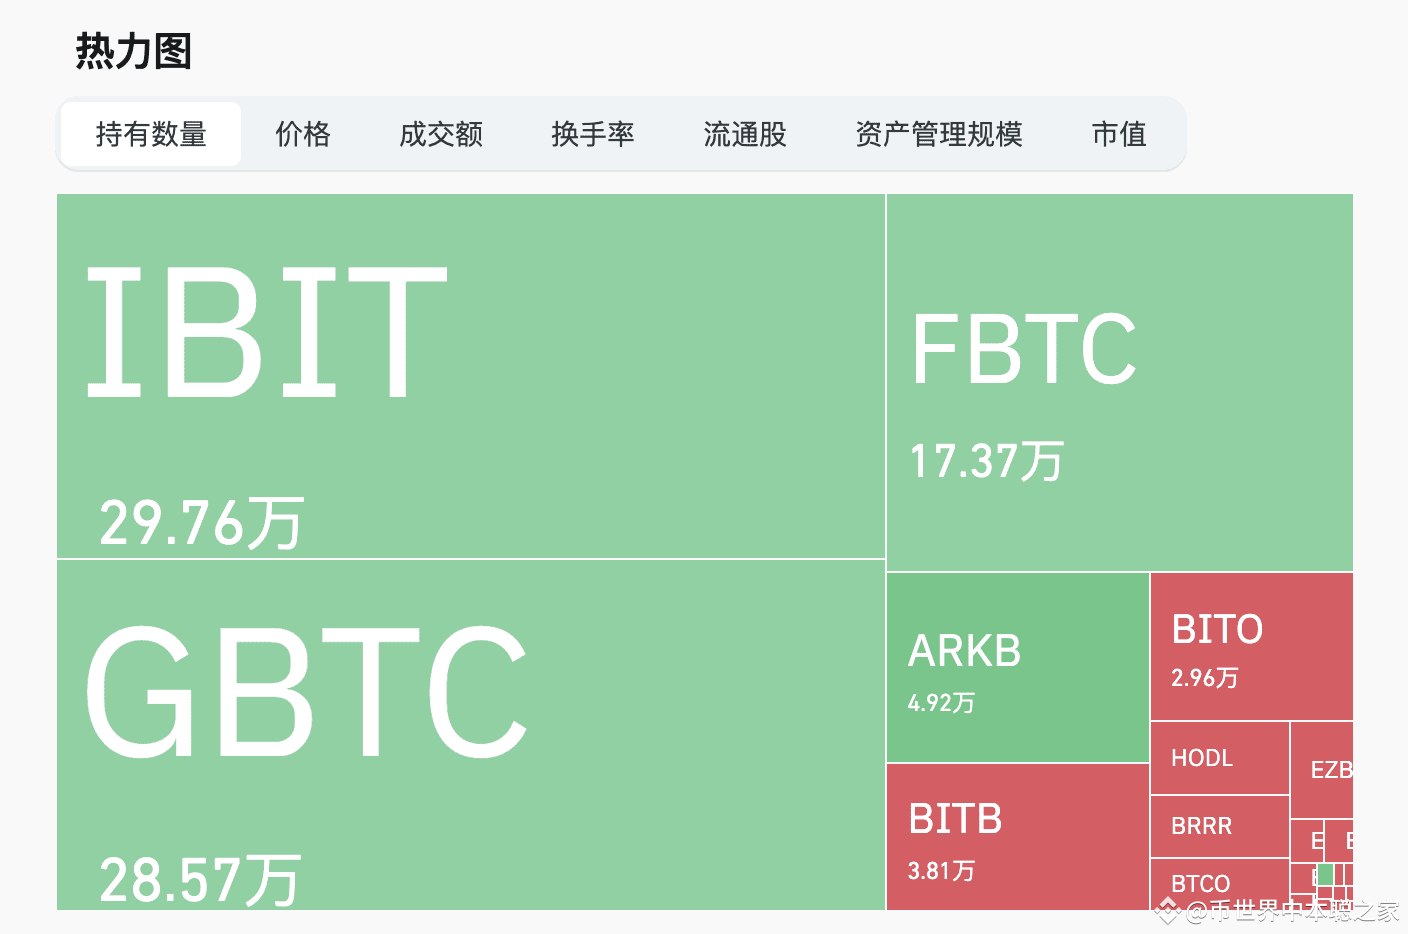This screenshot has height=934, width=1408.
Task: Open the 资产管理规模 tab
Action: coord(939,134)
